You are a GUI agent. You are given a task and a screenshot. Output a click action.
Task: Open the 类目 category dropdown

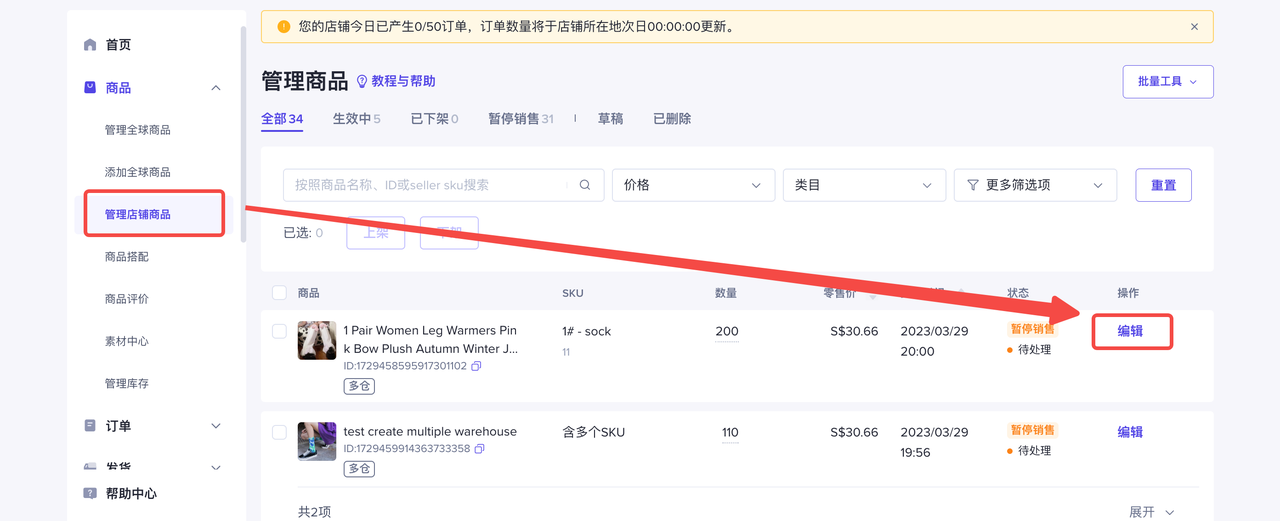coord(864,185)
